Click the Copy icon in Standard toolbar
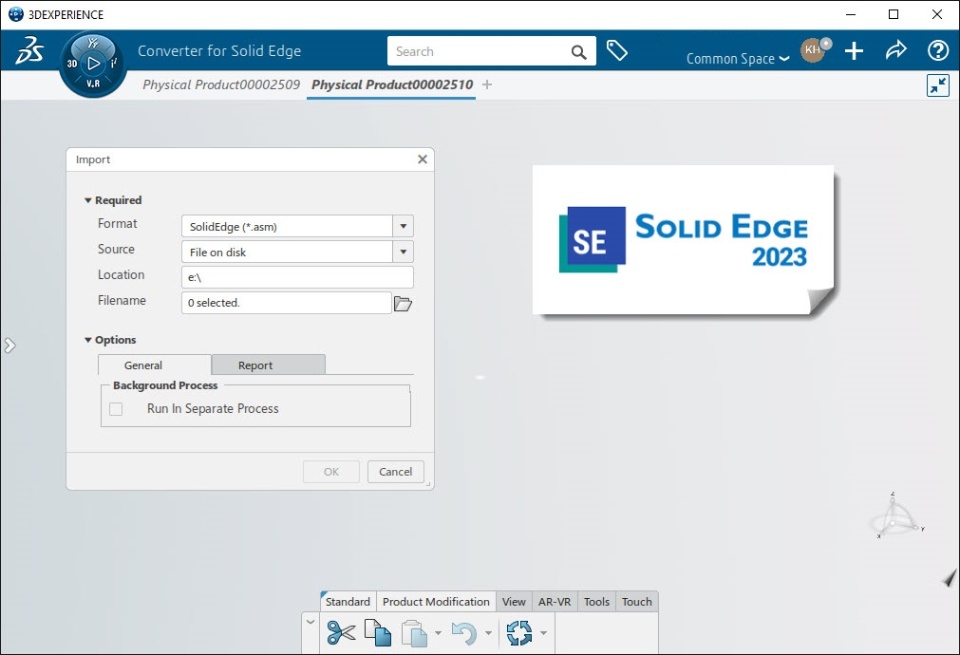 coord(378,632)
